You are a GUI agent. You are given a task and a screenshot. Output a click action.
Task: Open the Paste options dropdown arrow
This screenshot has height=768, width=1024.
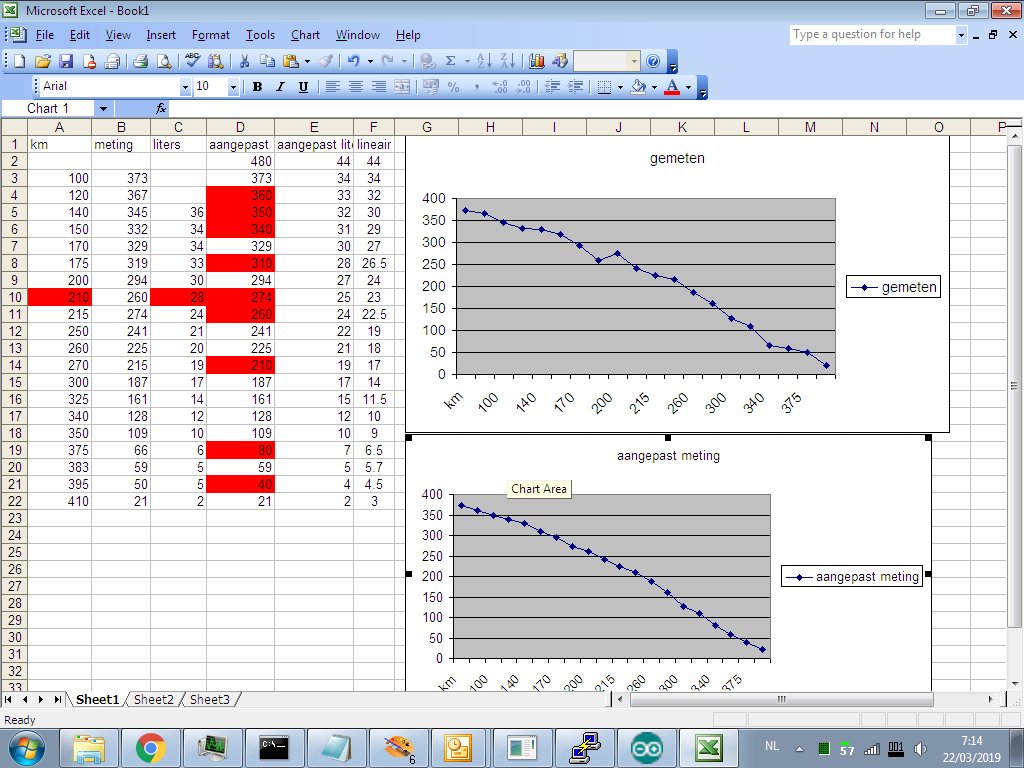(307, 61)
